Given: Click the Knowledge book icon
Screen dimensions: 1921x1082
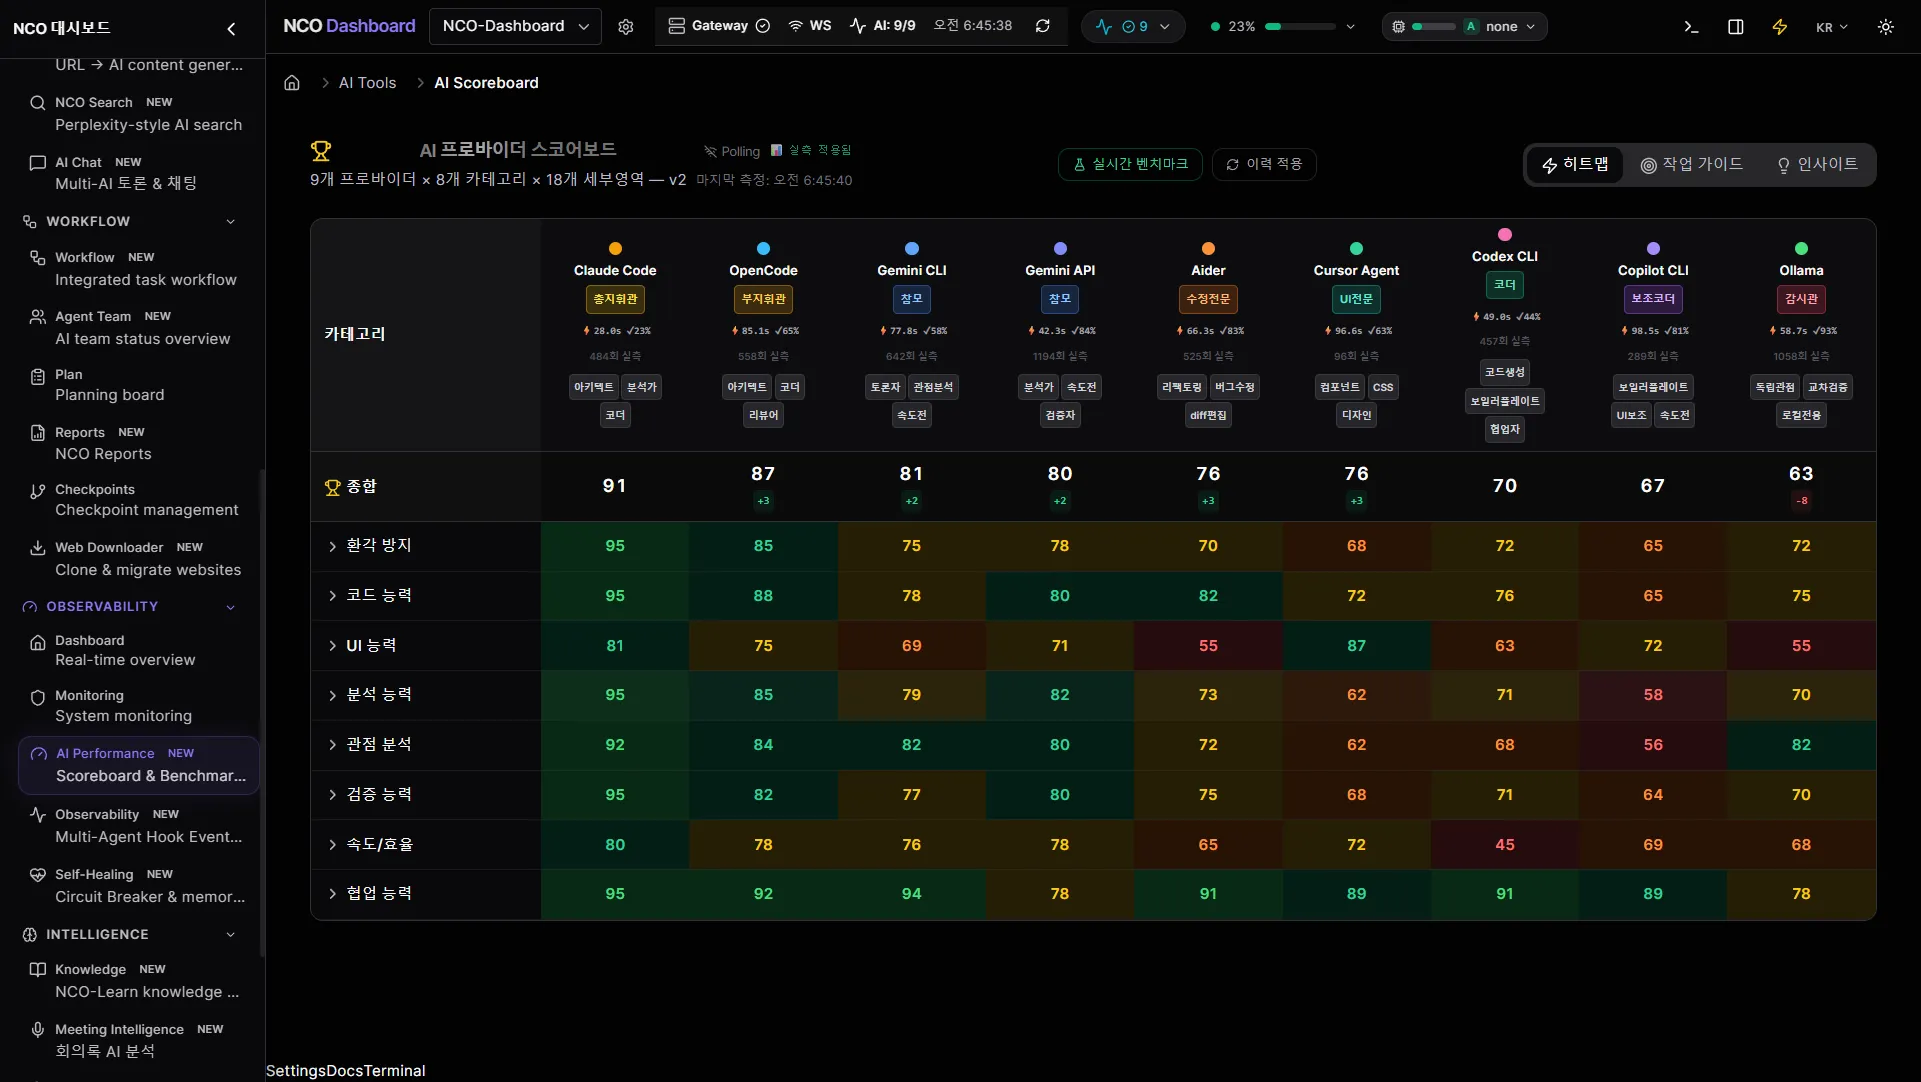Looking at the screenshot, I should [x=38, y=970].
